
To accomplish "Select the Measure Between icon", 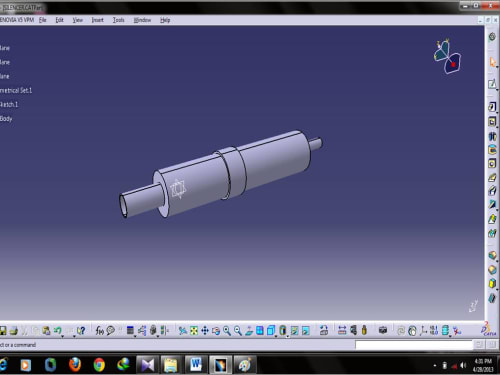I will 342,331.
